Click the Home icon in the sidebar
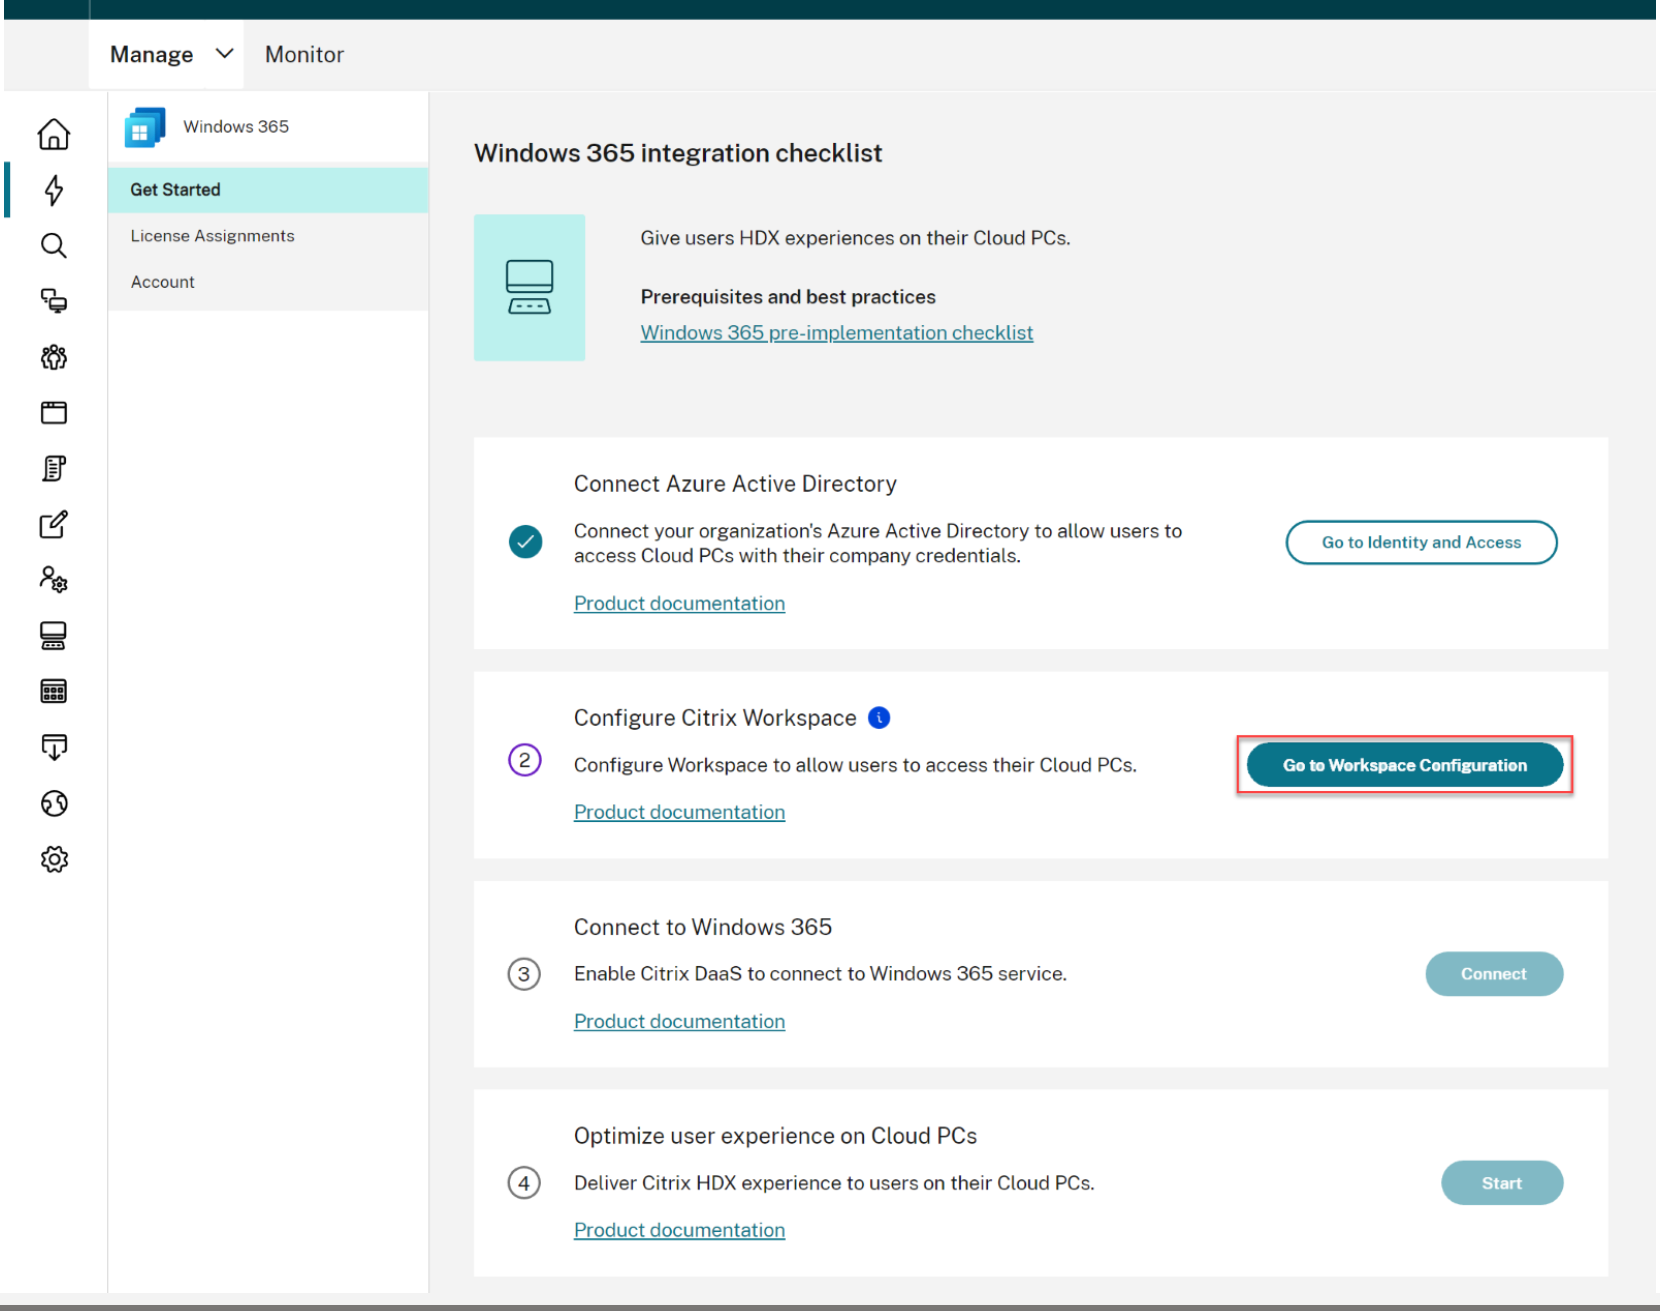The width and height of the screenshot is (1660, 1311). click(54, 134)
